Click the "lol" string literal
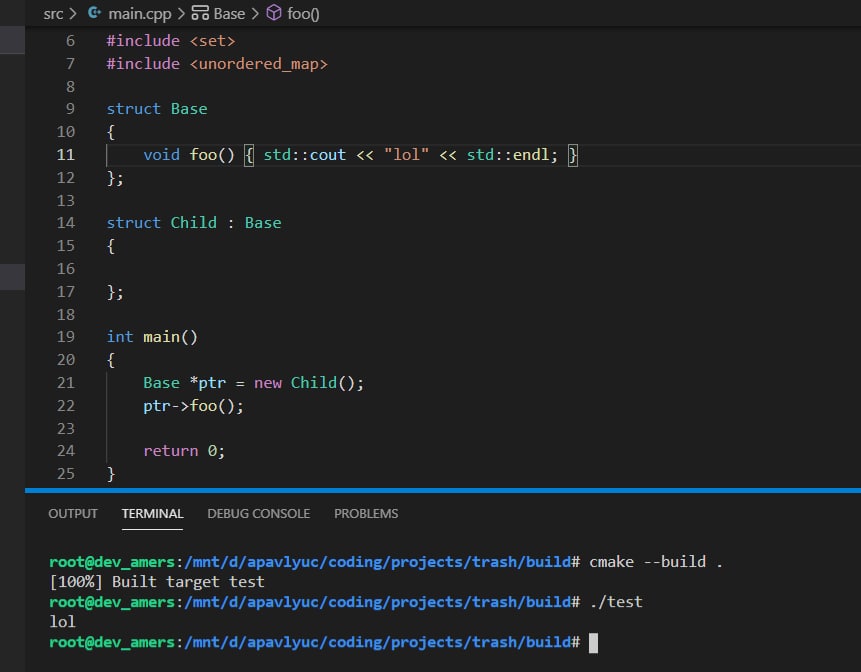 pyautogui.click(x=406, y=155)
